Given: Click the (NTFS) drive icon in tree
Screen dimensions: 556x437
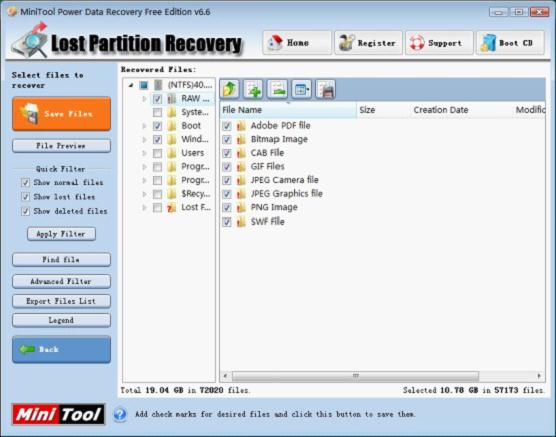Looking at the screenshot, I should pos(158,85).
